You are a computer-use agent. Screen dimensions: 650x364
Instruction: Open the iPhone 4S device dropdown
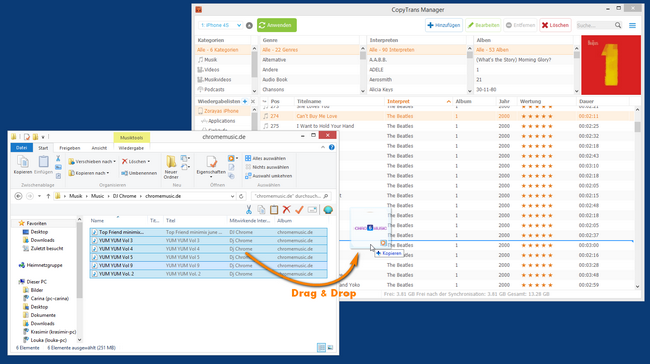tap(220, 25)
